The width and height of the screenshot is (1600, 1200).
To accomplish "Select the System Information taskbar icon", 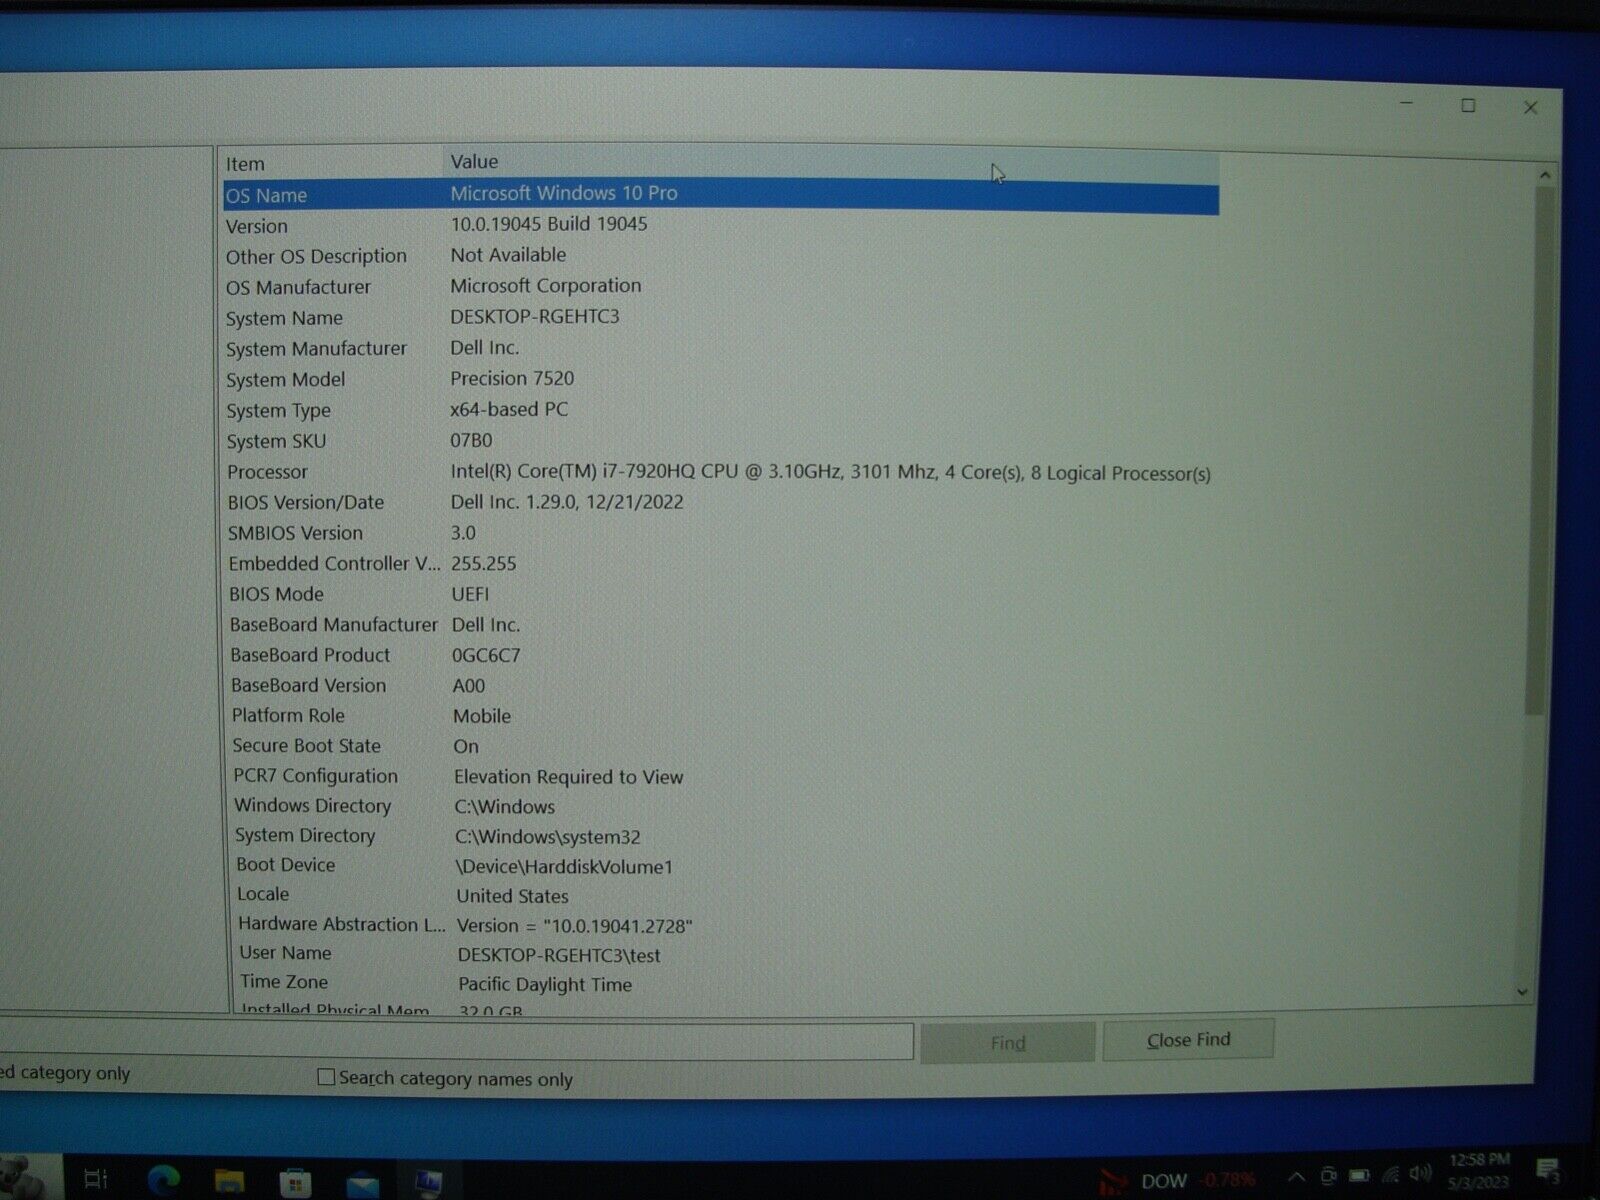I will [428, 1183].
